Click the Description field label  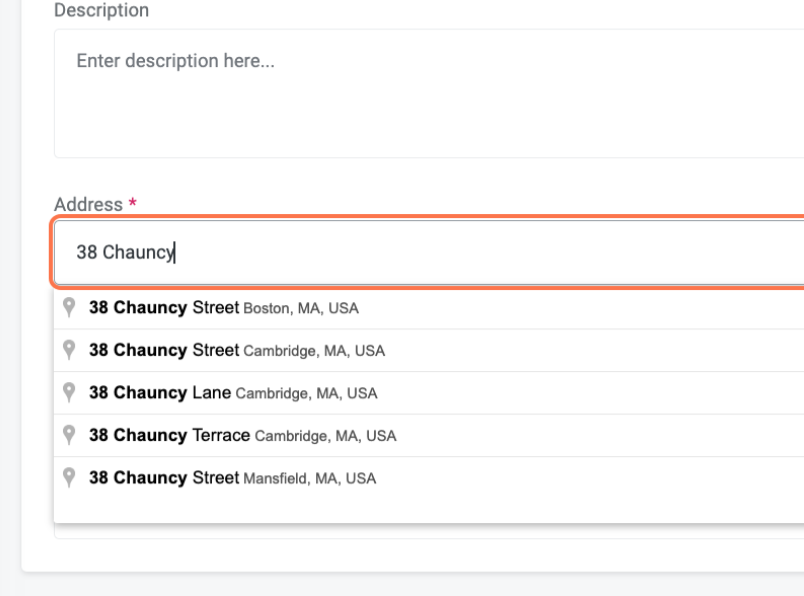coord(101,11)
